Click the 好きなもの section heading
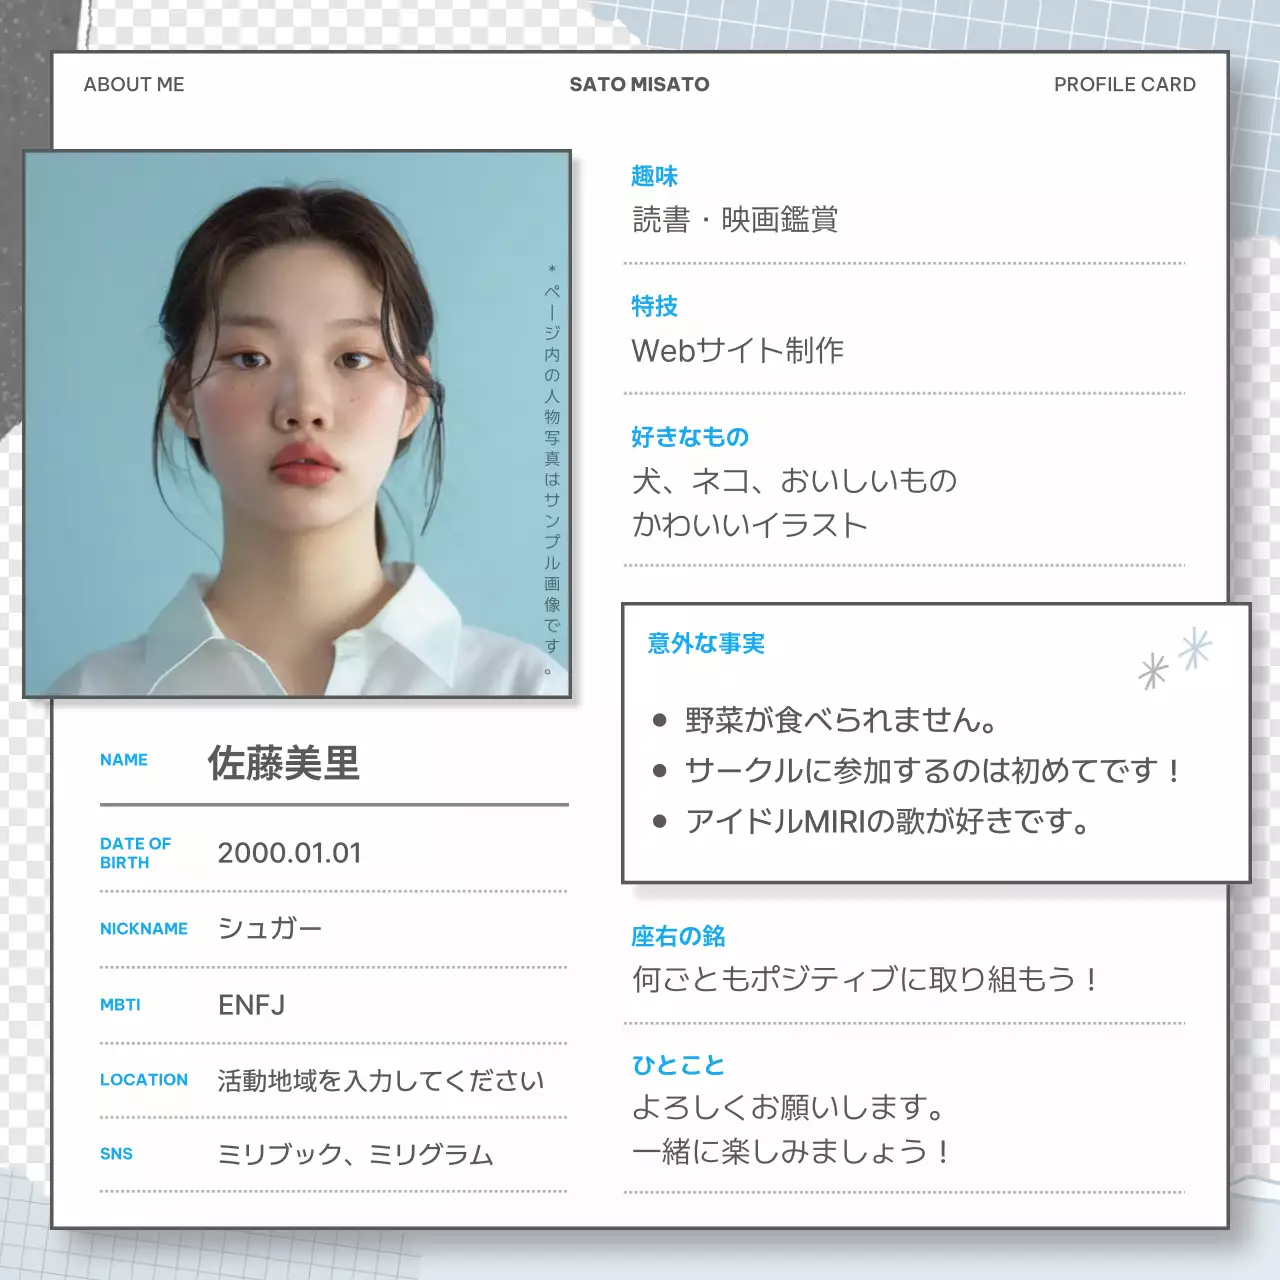Screen dimensions: 1280x1280 point(690,436)
